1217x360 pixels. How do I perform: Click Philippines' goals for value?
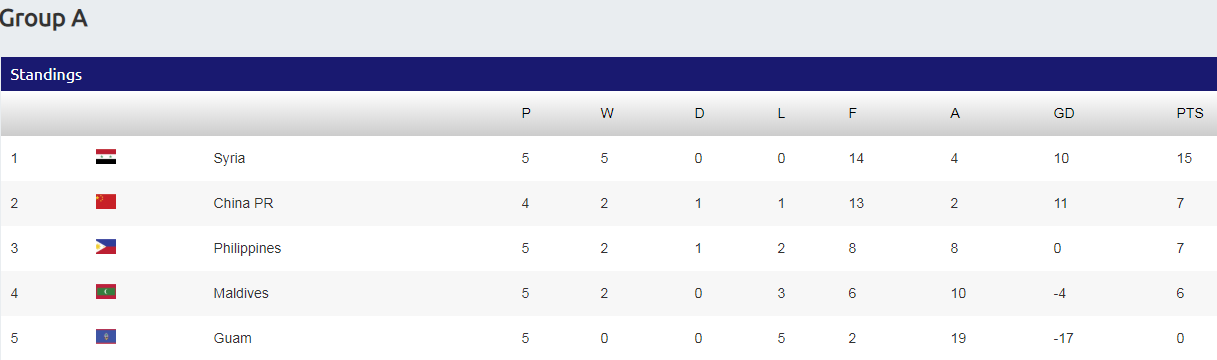852,248
